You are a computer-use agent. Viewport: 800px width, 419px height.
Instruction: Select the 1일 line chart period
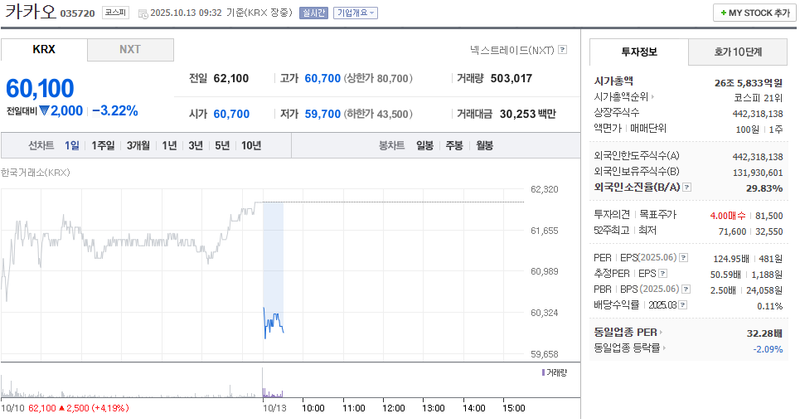point(72,145)
